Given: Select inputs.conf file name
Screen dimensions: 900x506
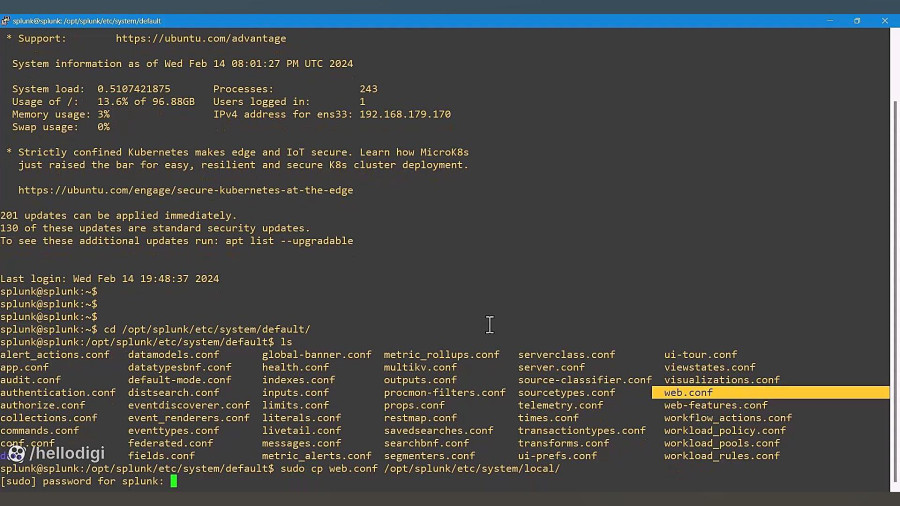Looking at the screenshot, I should [296, 392].
